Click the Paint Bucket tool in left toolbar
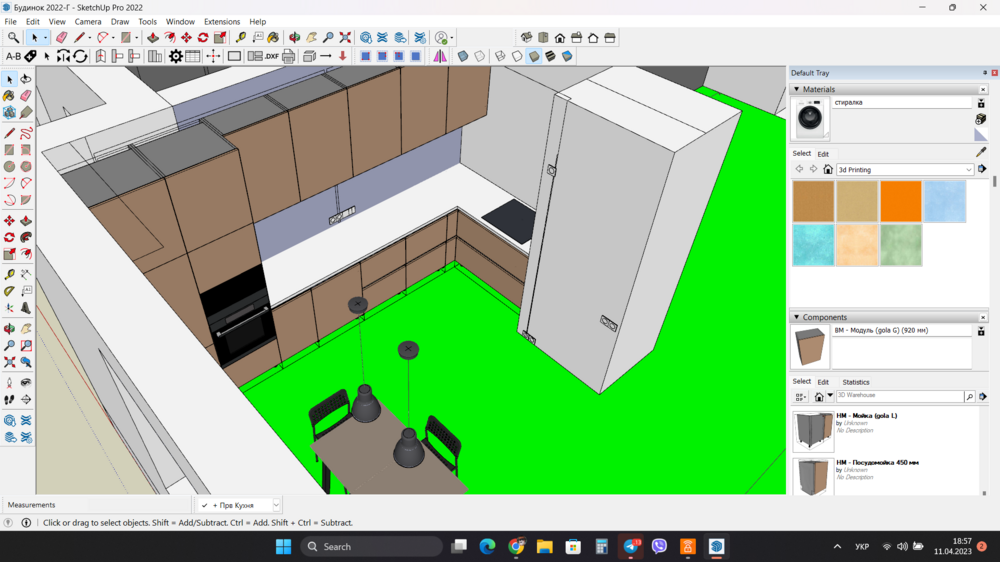 point(9,97)
